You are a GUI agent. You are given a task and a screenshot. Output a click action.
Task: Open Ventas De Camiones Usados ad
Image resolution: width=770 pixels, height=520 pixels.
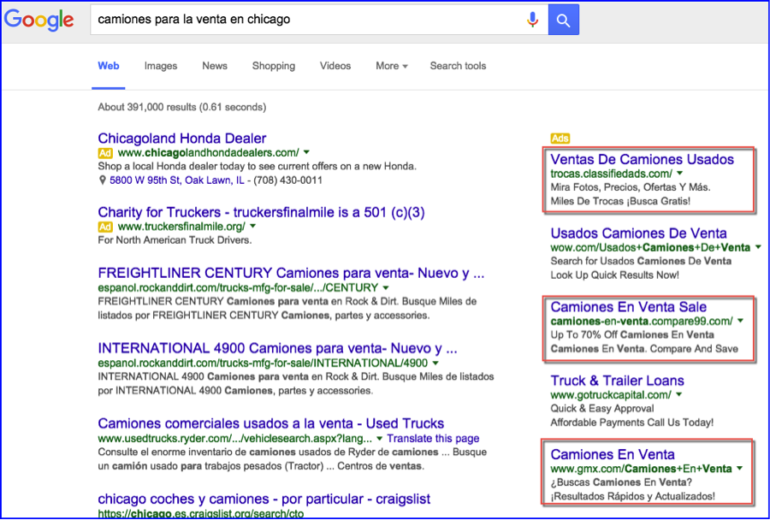642,160
